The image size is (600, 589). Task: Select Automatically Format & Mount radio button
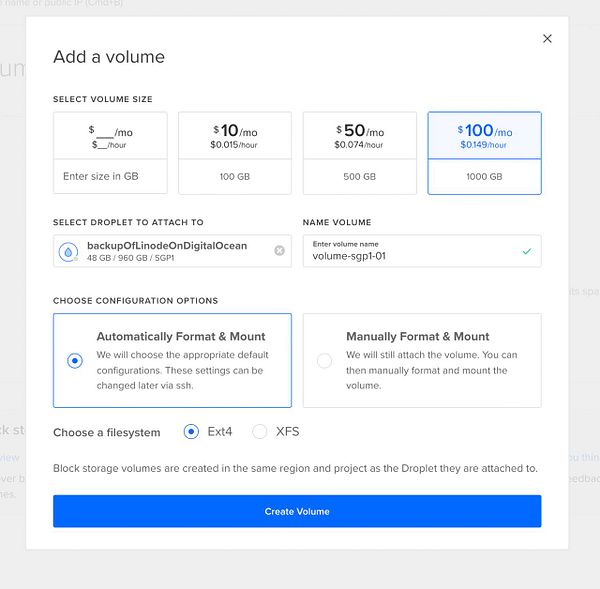tap(75, 361)
